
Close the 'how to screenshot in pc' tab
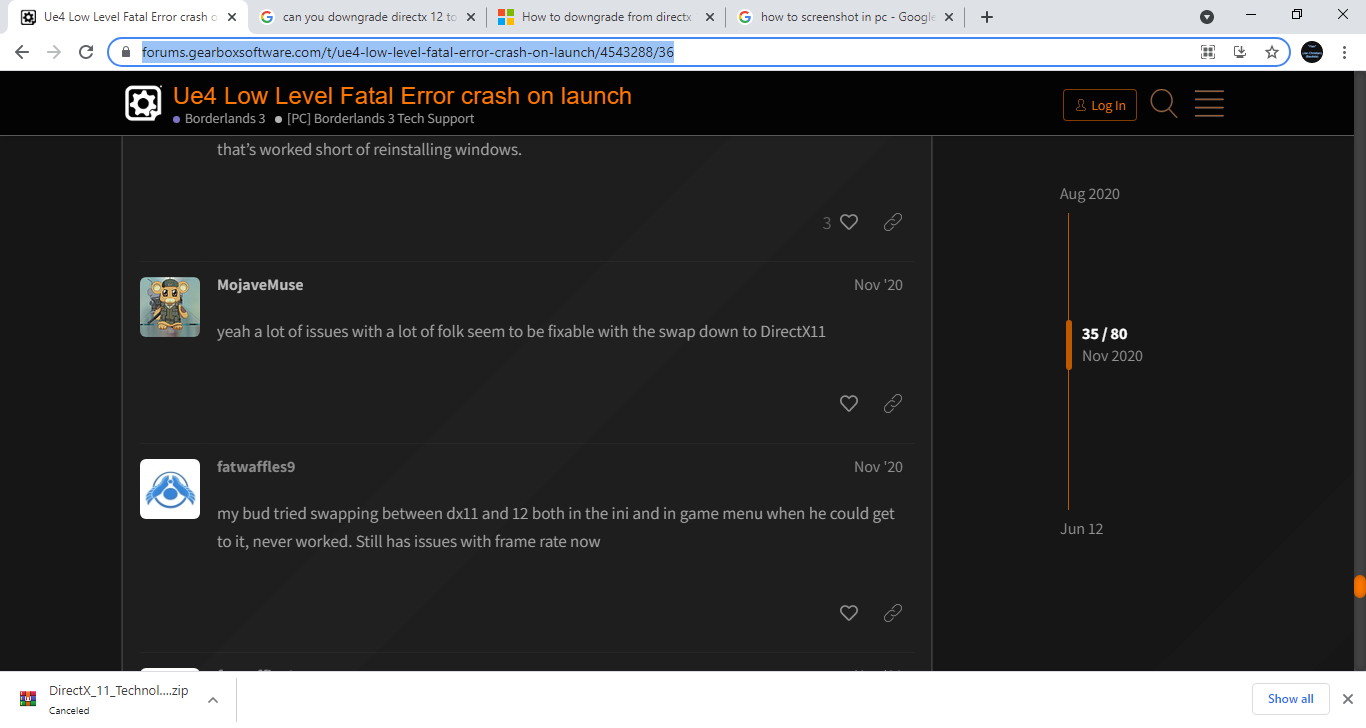[949, 17]
